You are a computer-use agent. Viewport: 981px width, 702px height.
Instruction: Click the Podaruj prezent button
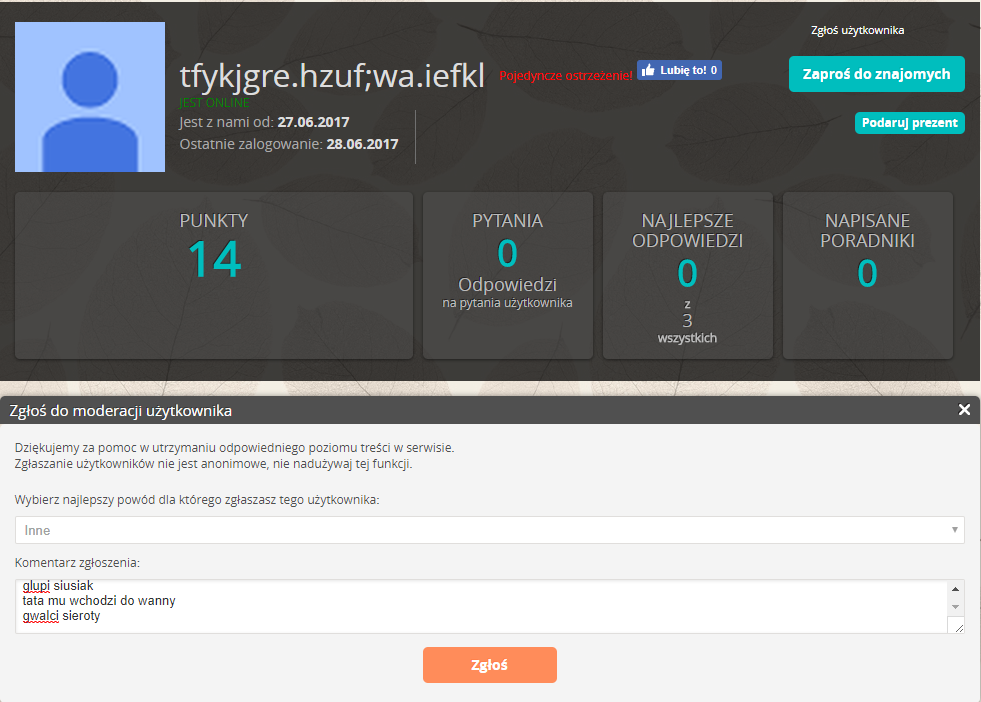[x=909, y=123]
